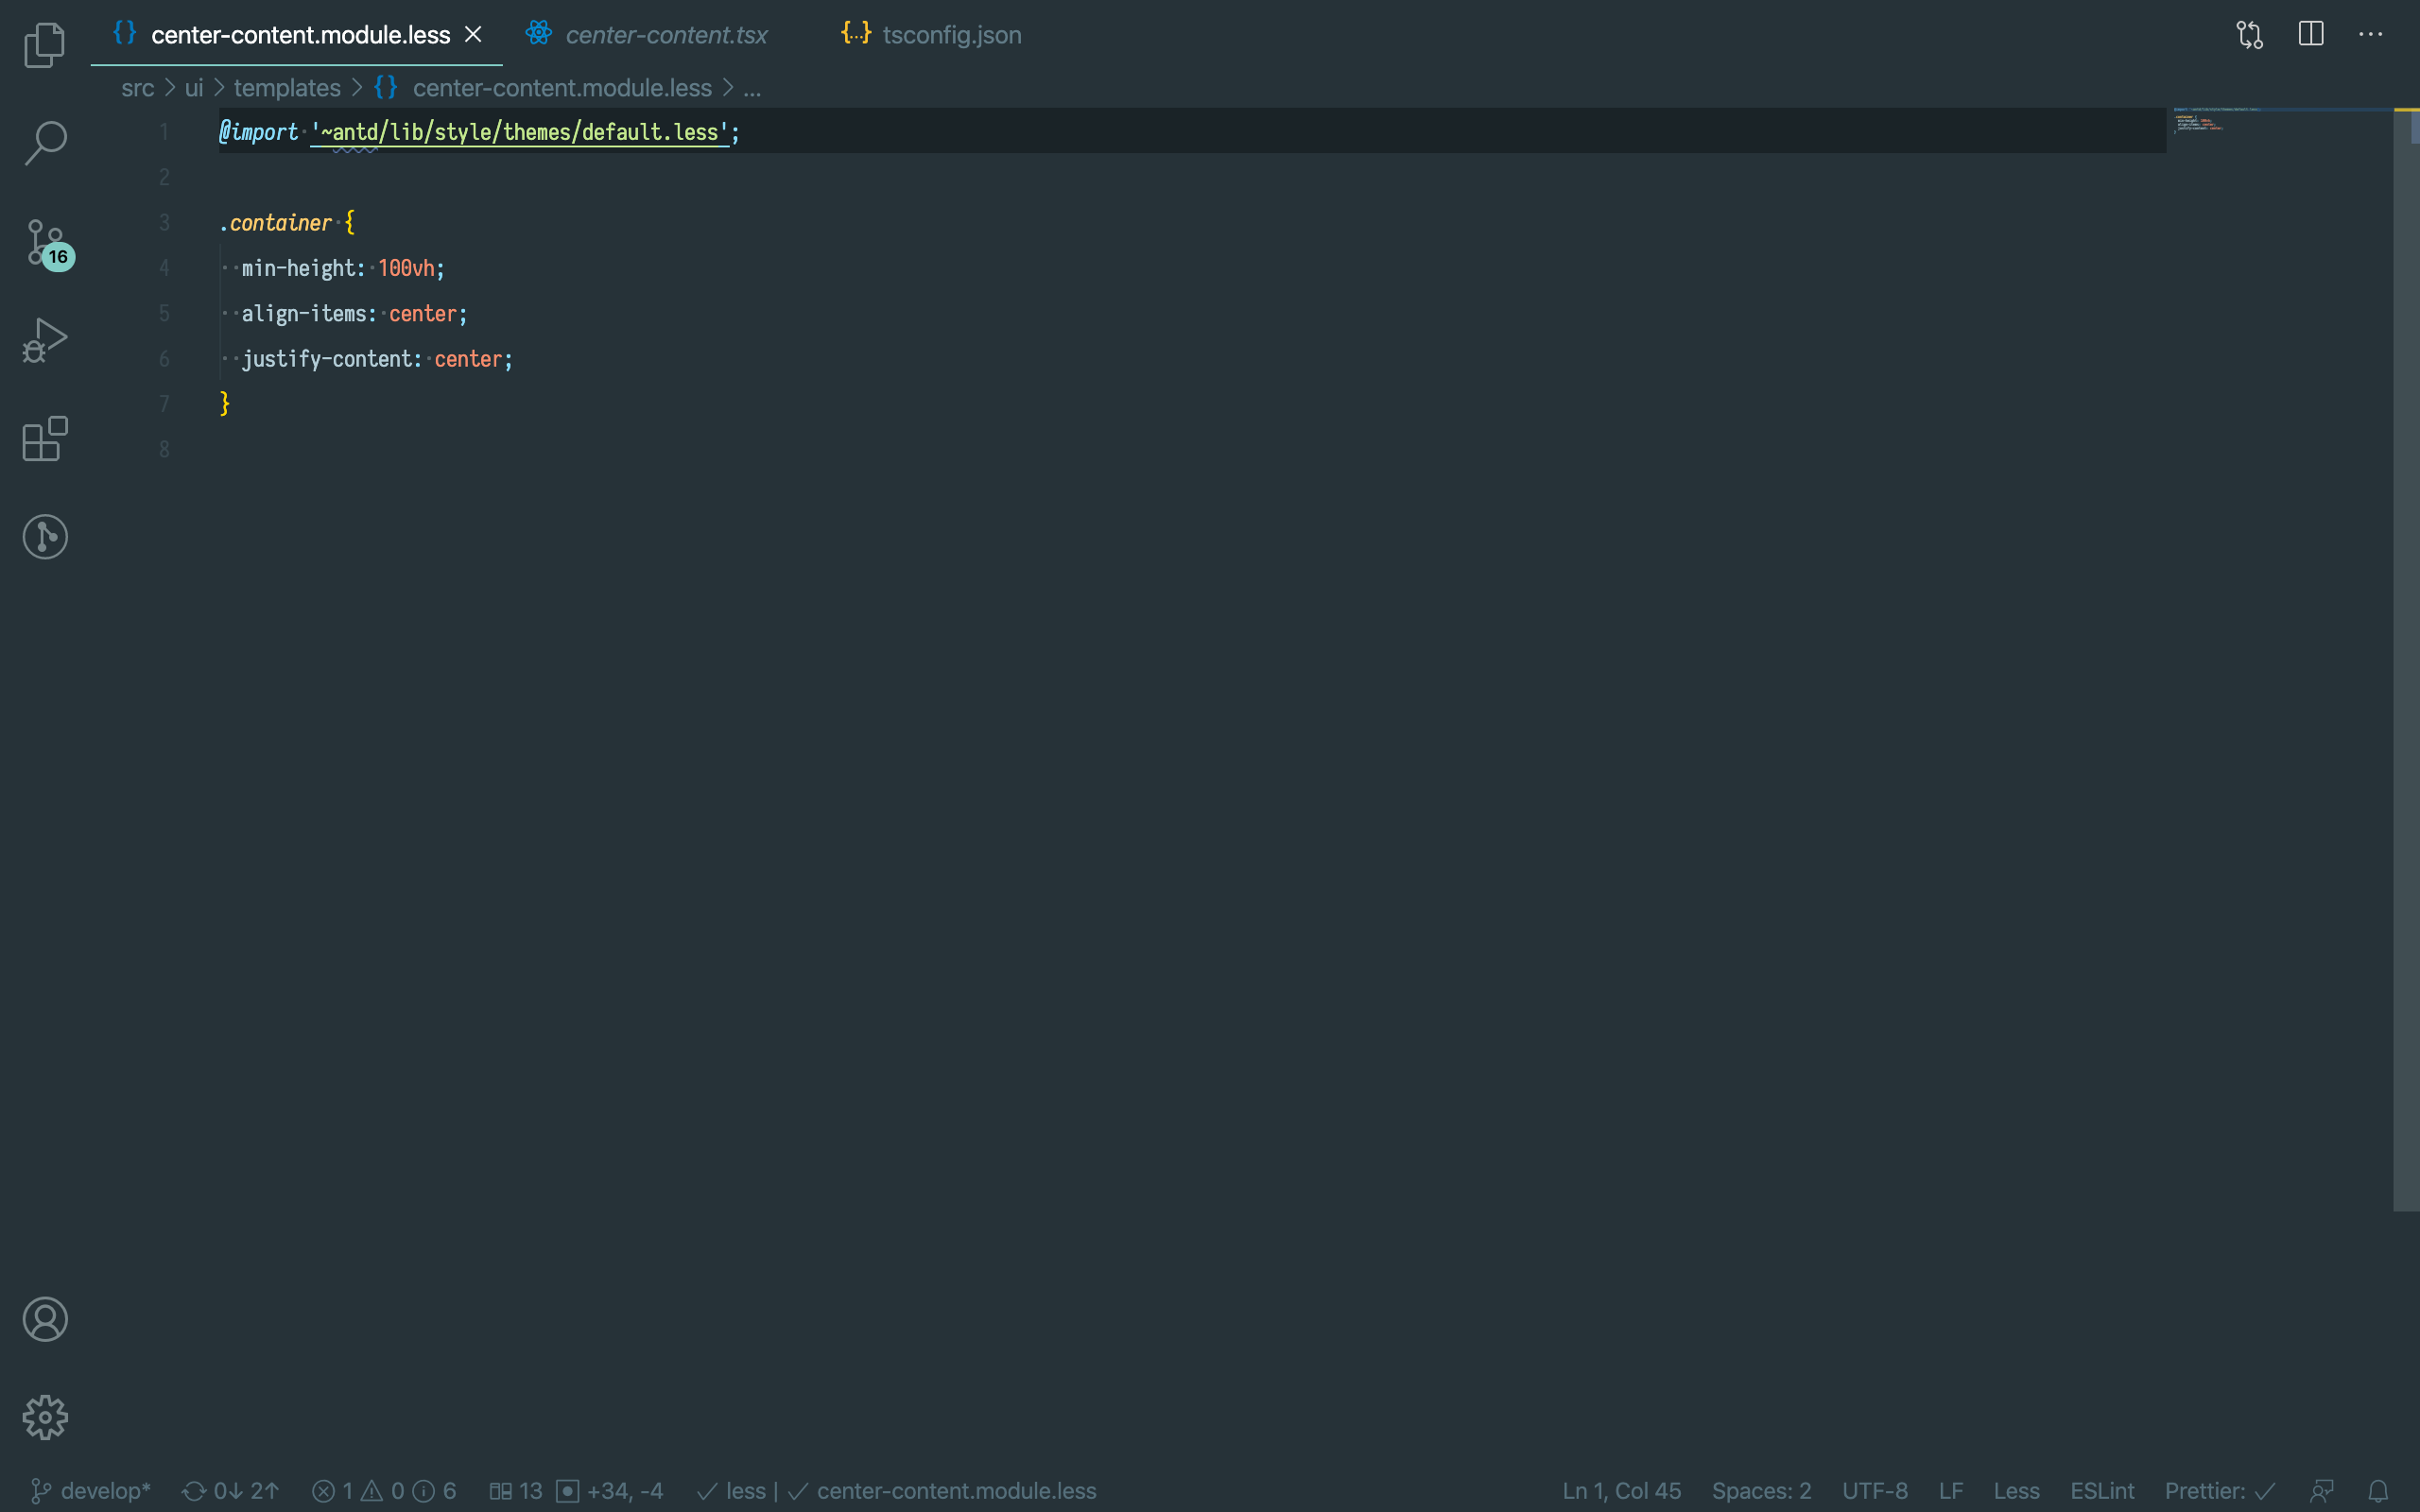2420x1512 pixels.
Task: Open the editor More Actions ellipsis menu
Action: pos(2370,35)
